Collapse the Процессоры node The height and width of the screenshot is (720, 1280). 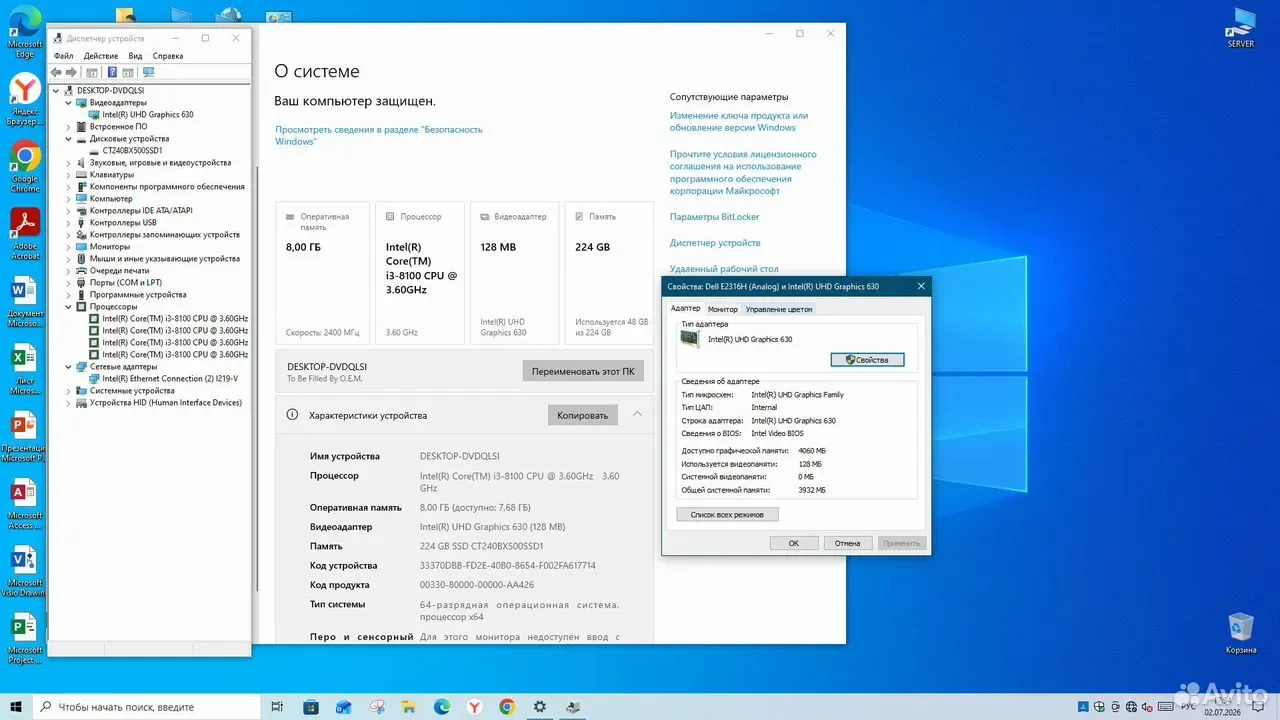click(69, 307)
